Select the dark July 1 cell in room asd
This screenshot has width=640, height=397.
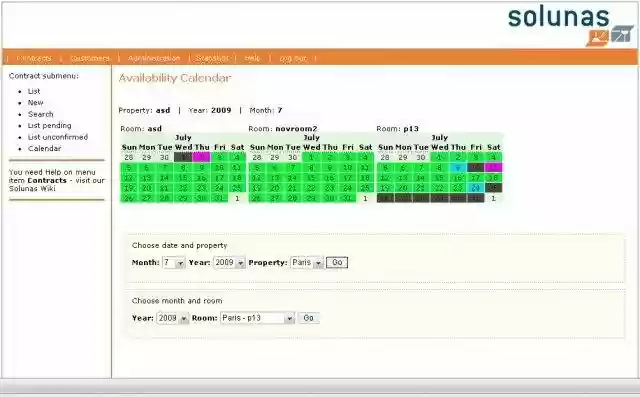183,157
